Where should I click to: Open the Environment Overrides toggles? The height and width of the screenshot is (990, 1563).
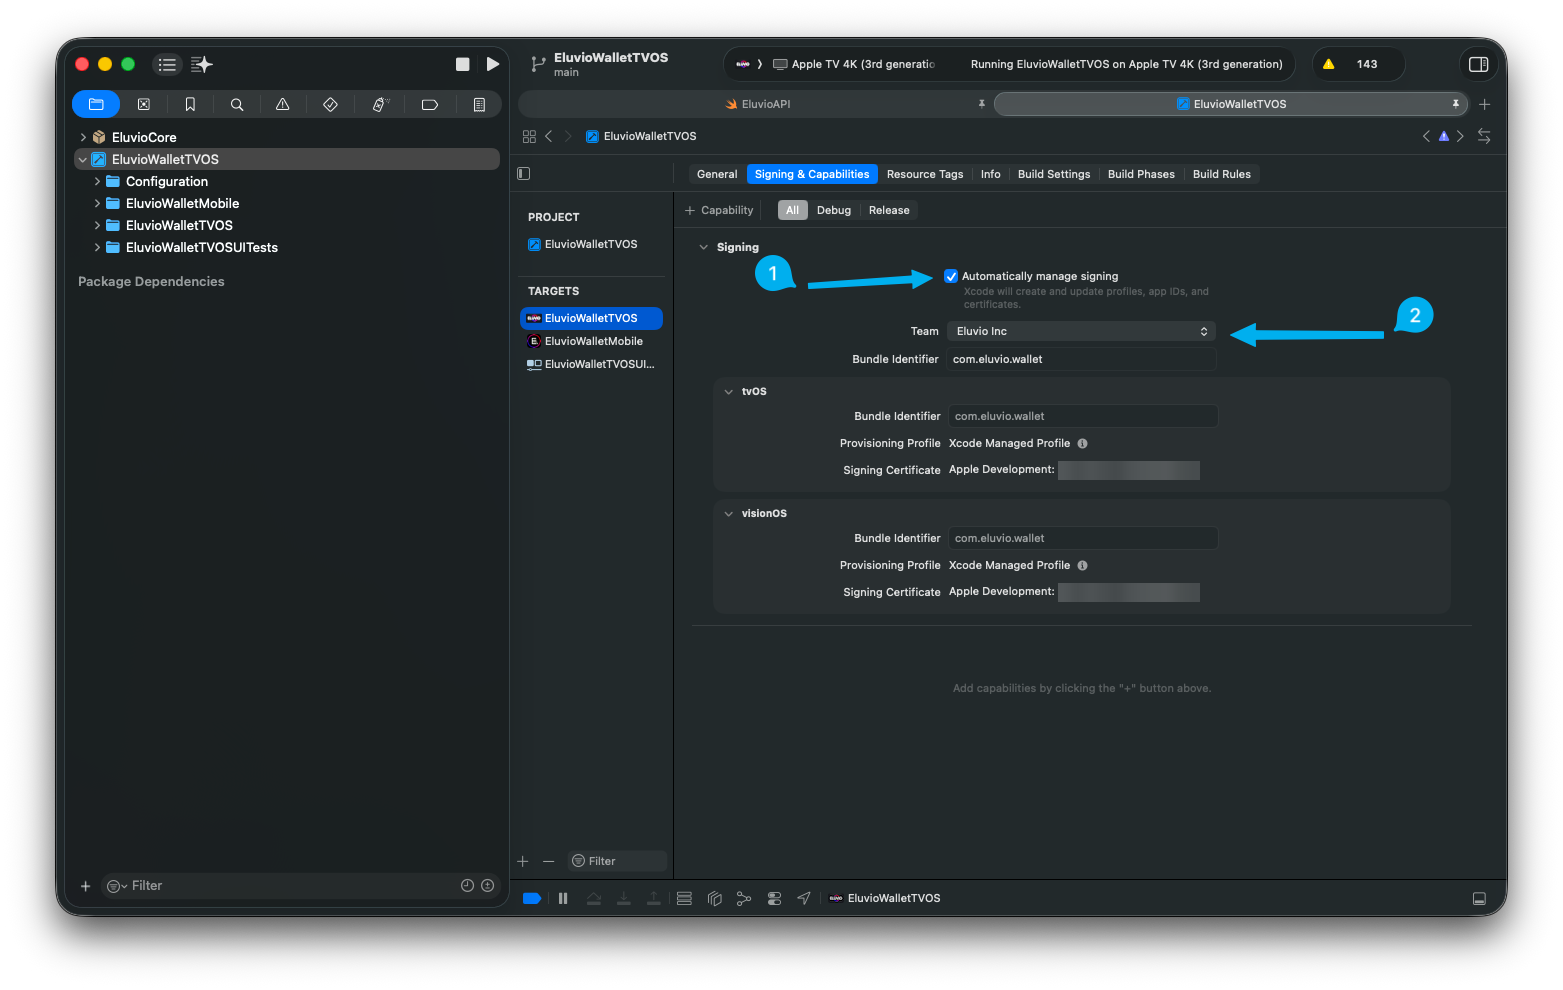tap(774, 898)
